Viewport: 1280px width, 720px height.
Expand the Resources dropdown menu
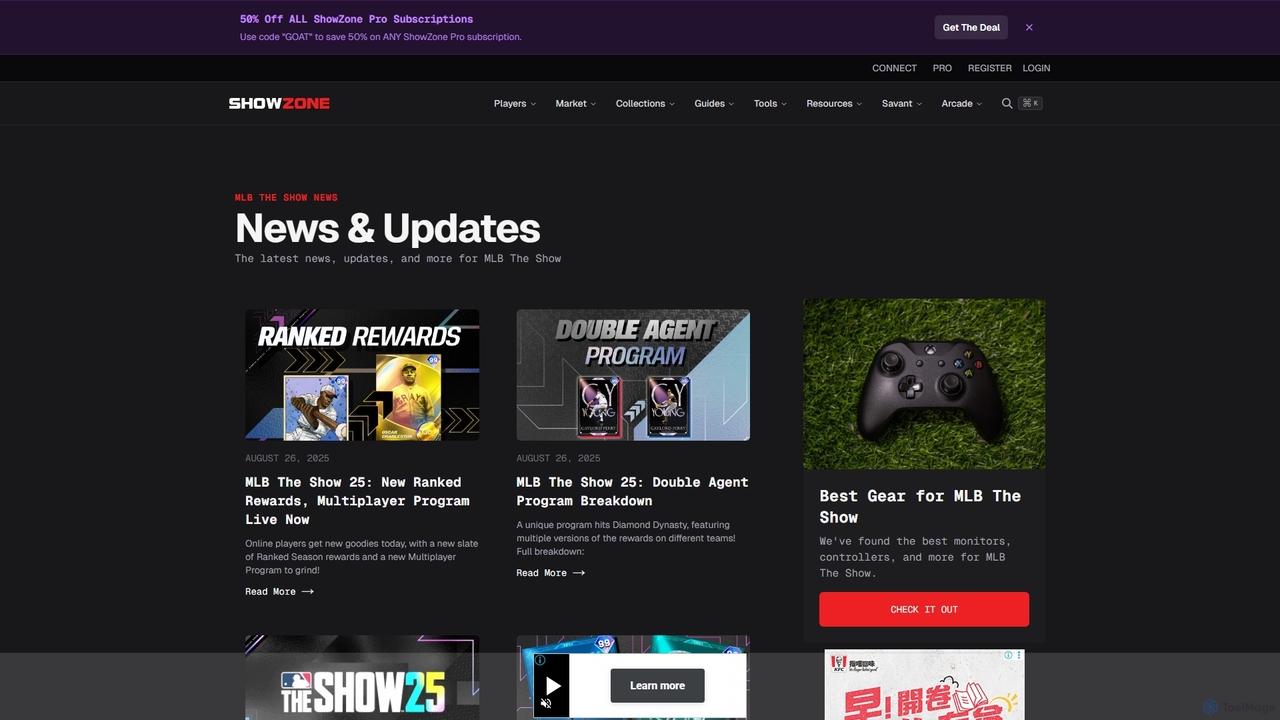click(834, 103)
